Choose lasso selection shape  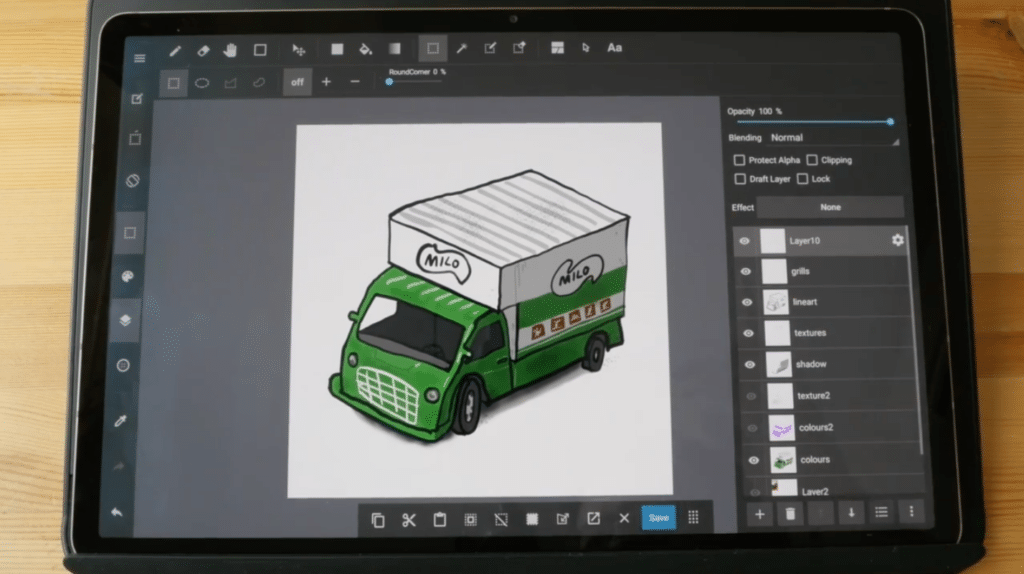coord(259,83)
